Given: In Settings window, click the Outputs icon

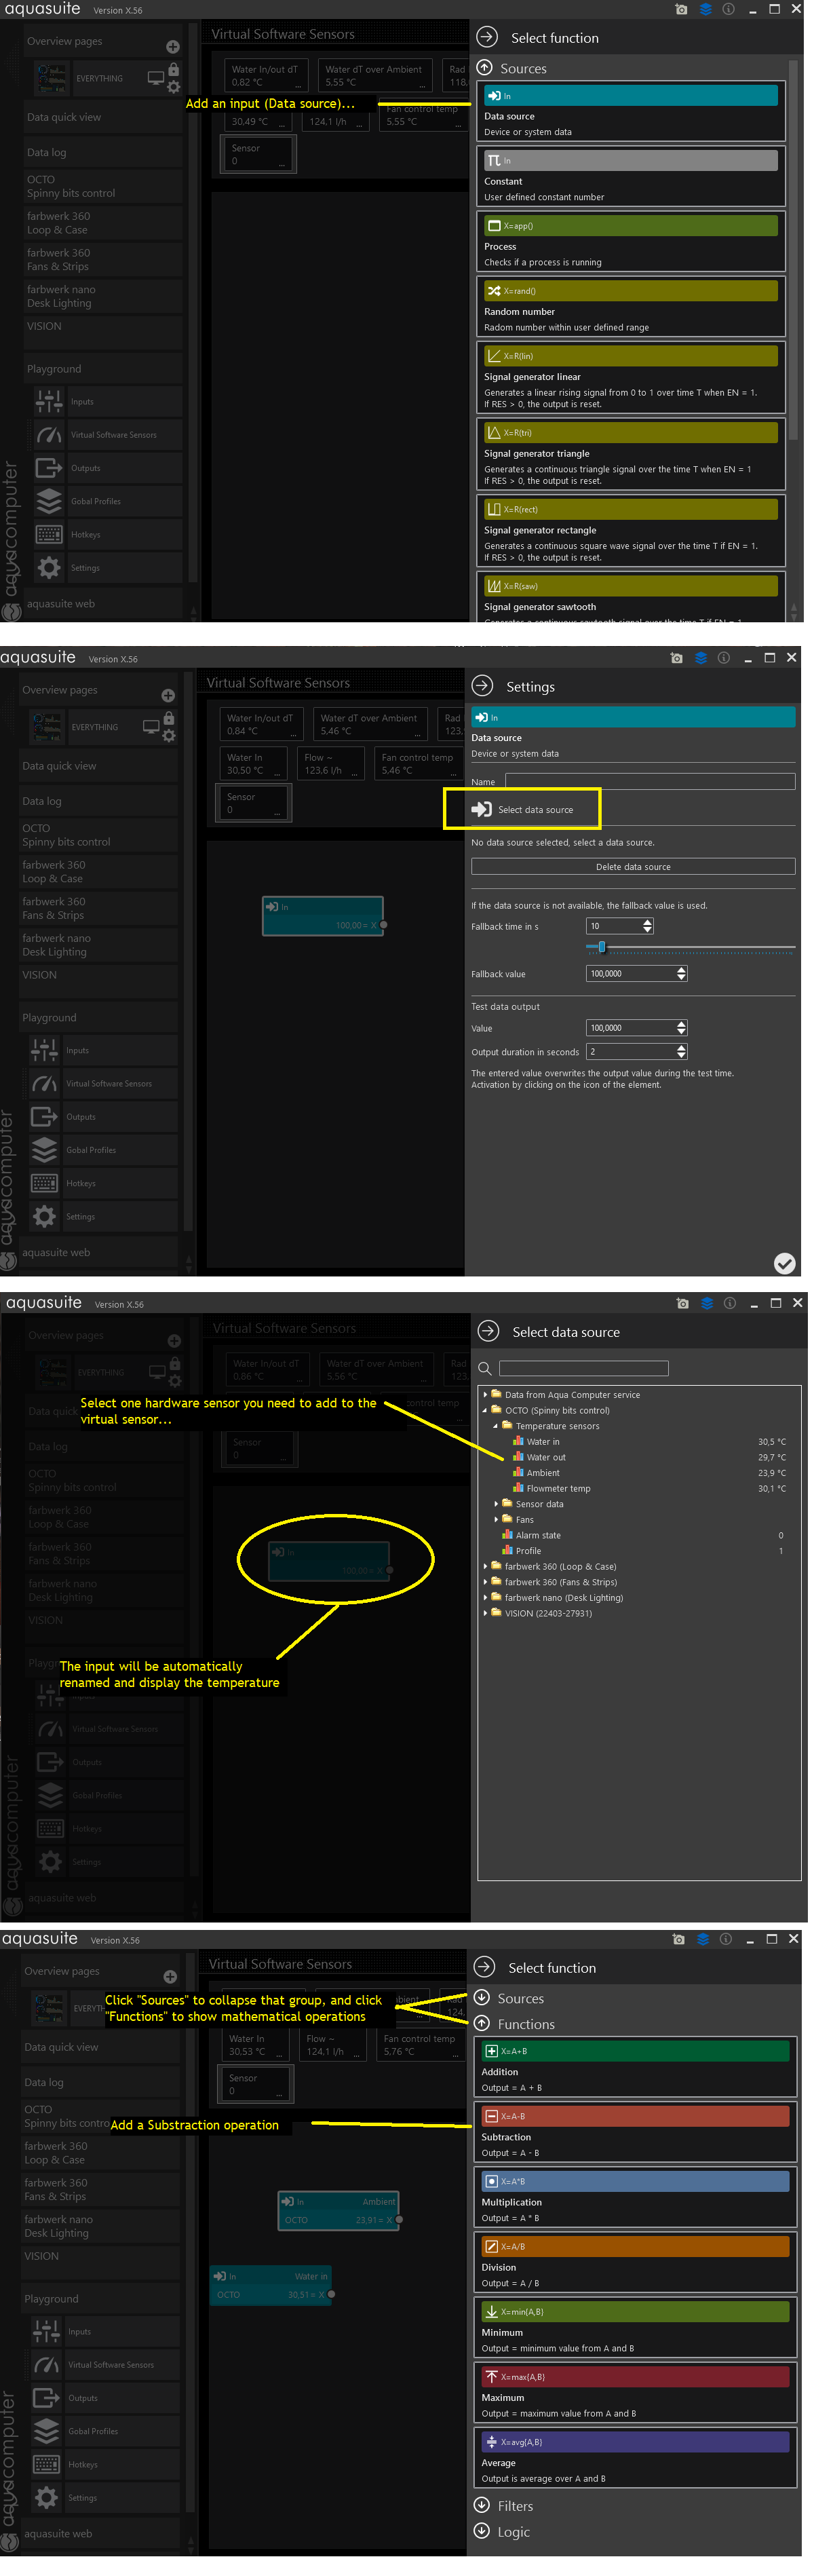Looking at the screenshot, I should (x=44, y=1116).
